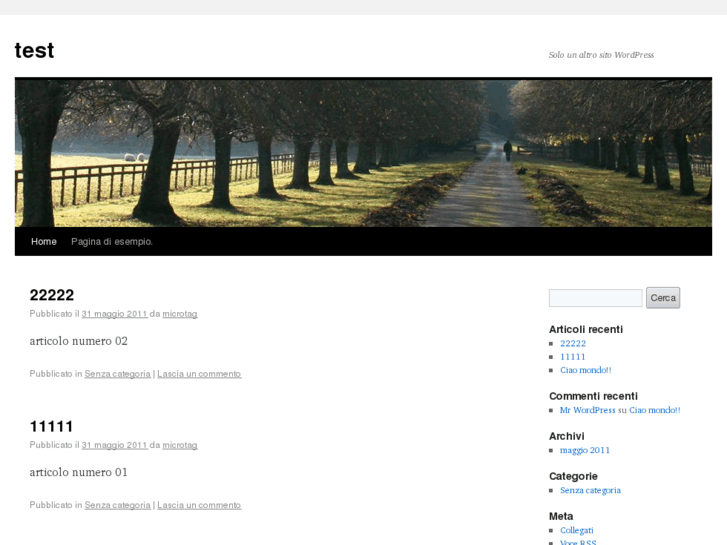This screenshot has height=545, width=727.
Task: Click 'Lascia un commento' under post 11111
Action: click(x=199, y=505)
